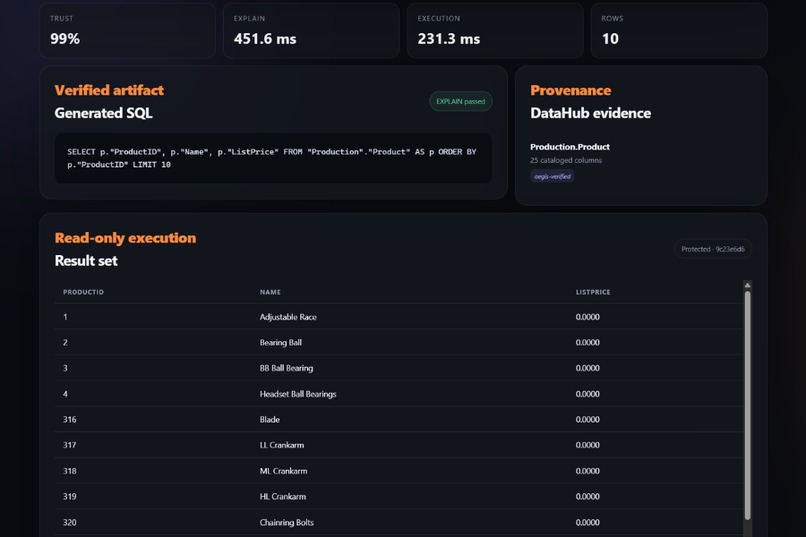806x537 pixels.
Task: Select the Bearing Ball name cell
Action: tap(281, 343)
